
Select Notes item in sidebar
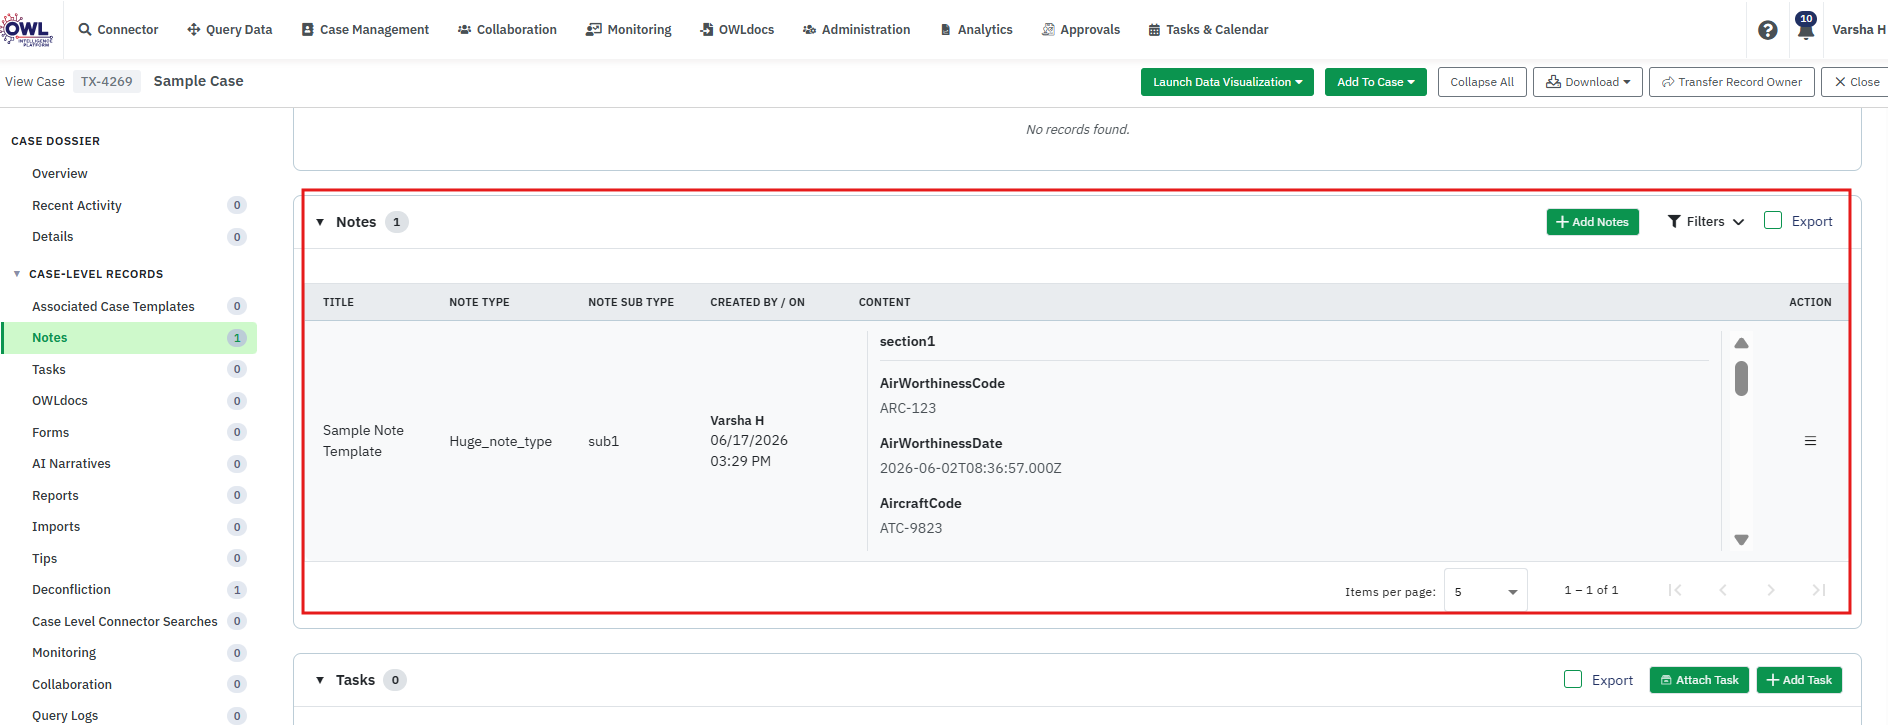[x=129, y=338]
